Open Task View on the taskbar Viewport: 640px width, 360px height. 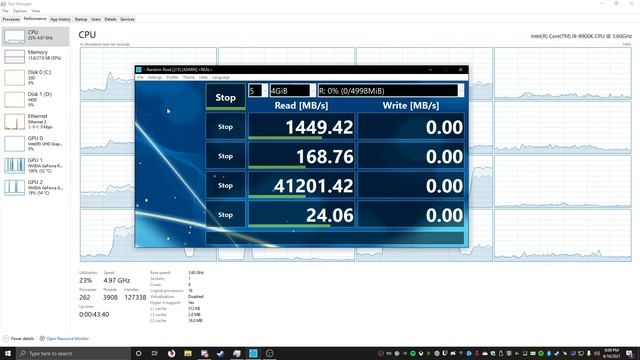coord(155,353)
